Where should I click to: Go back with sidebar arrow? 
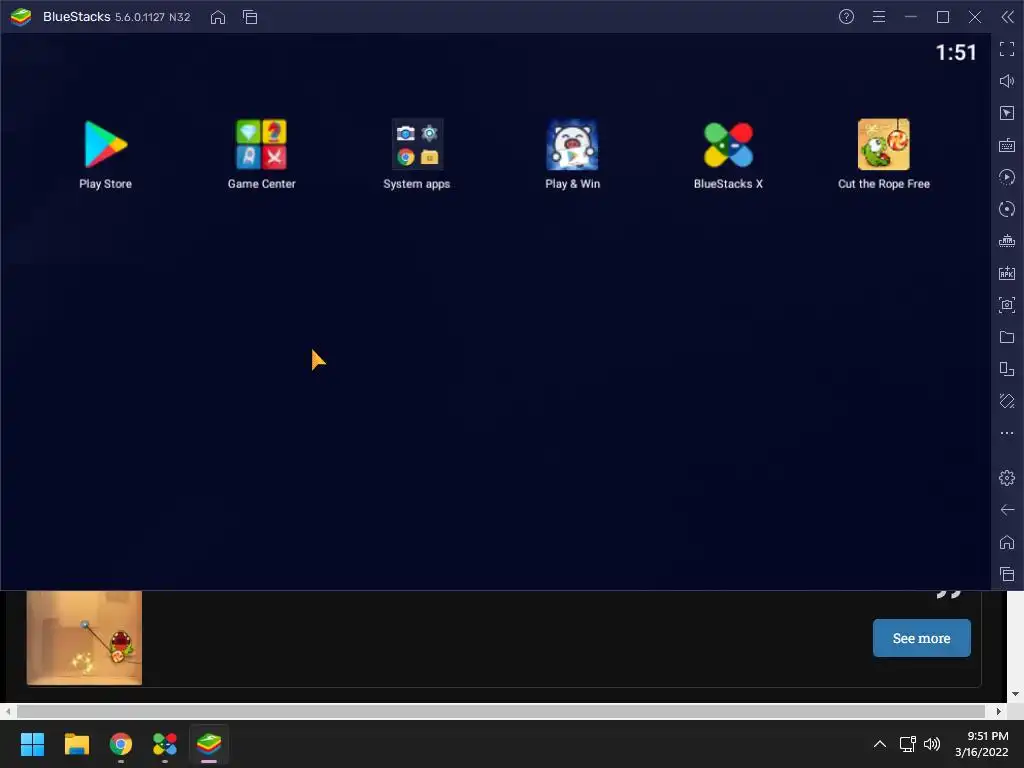point(1007,510)
